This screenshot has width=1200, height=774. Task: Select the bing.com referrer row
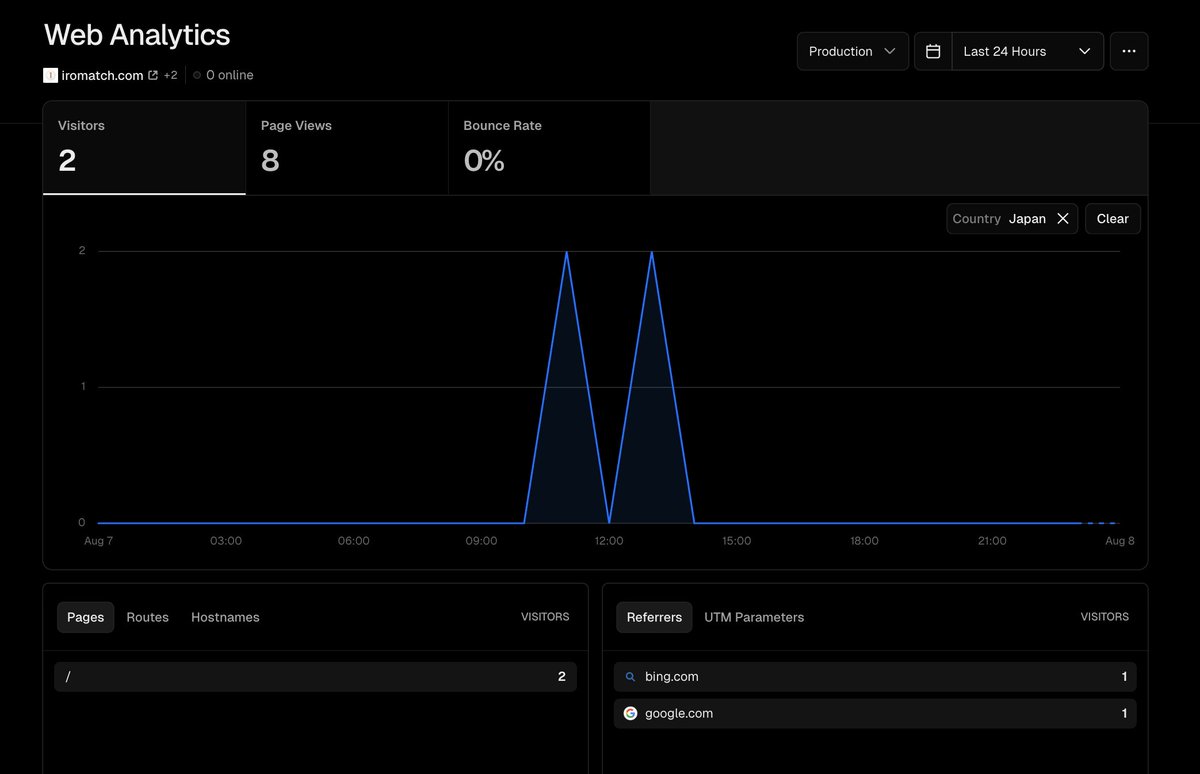875,677
